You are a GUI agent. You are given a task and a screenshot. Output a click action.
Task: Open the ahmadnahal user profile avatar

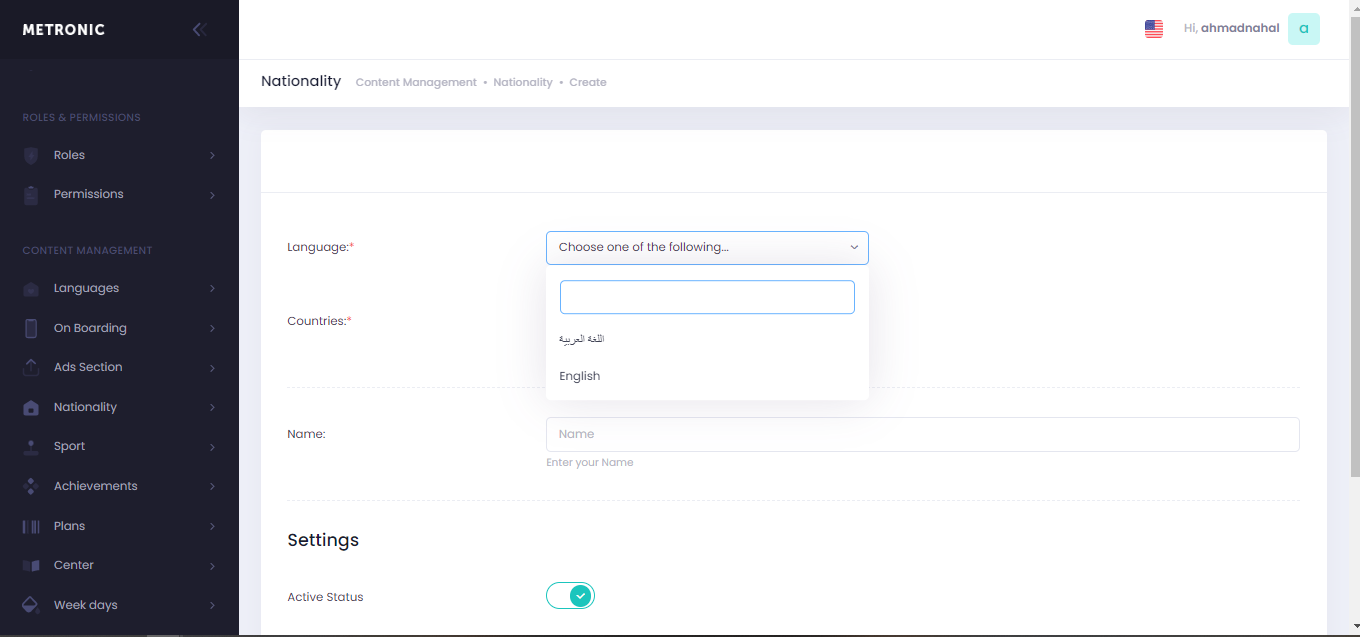click(x=1303, y=29)
